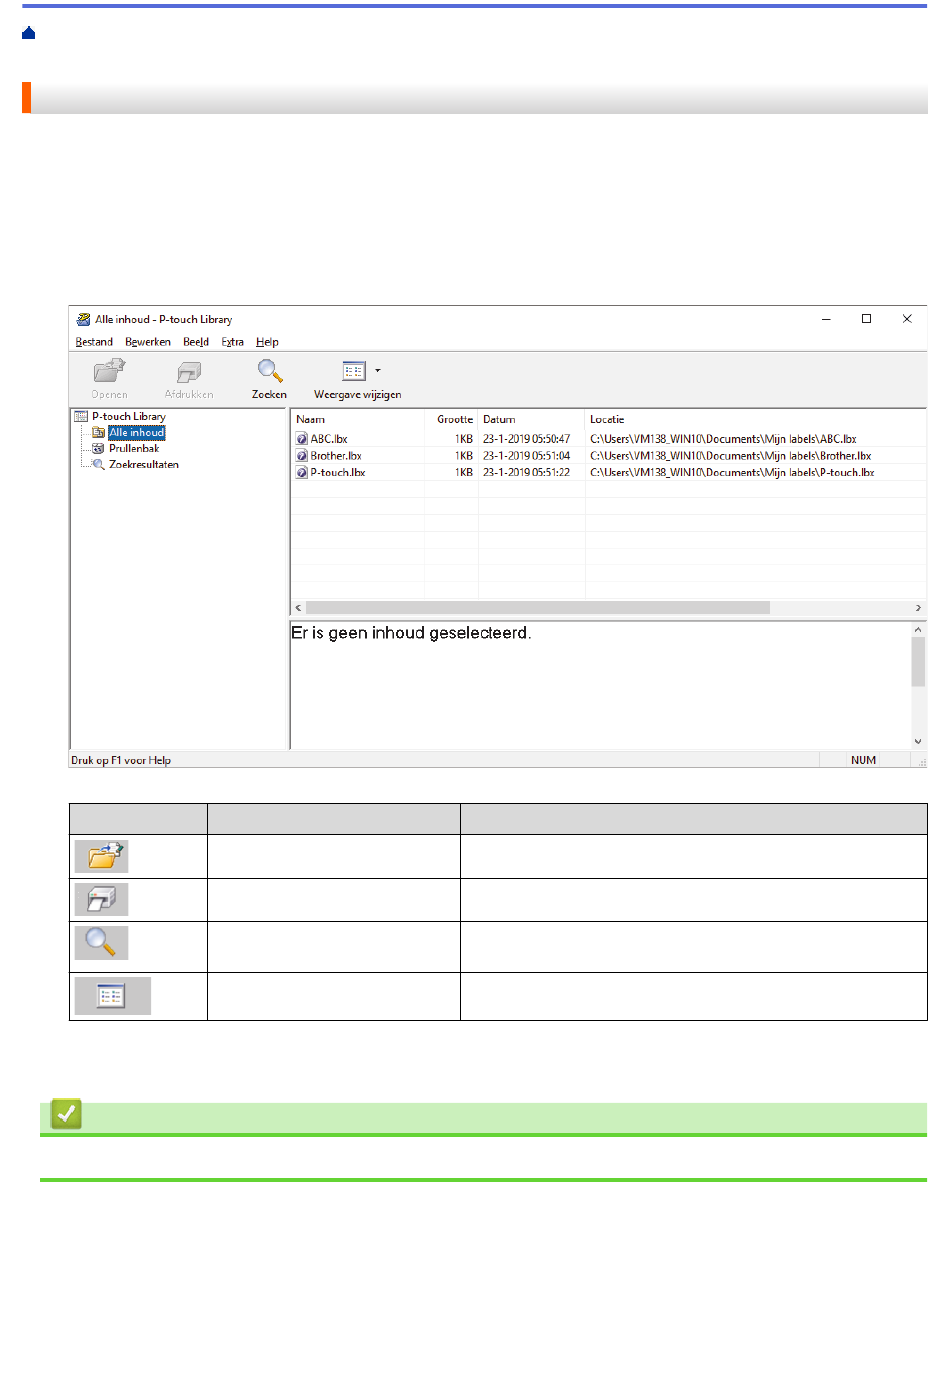Select the P-touch.lbx file
The width and height of the screenshot is (950, 1387).
[x=337, y=473]
